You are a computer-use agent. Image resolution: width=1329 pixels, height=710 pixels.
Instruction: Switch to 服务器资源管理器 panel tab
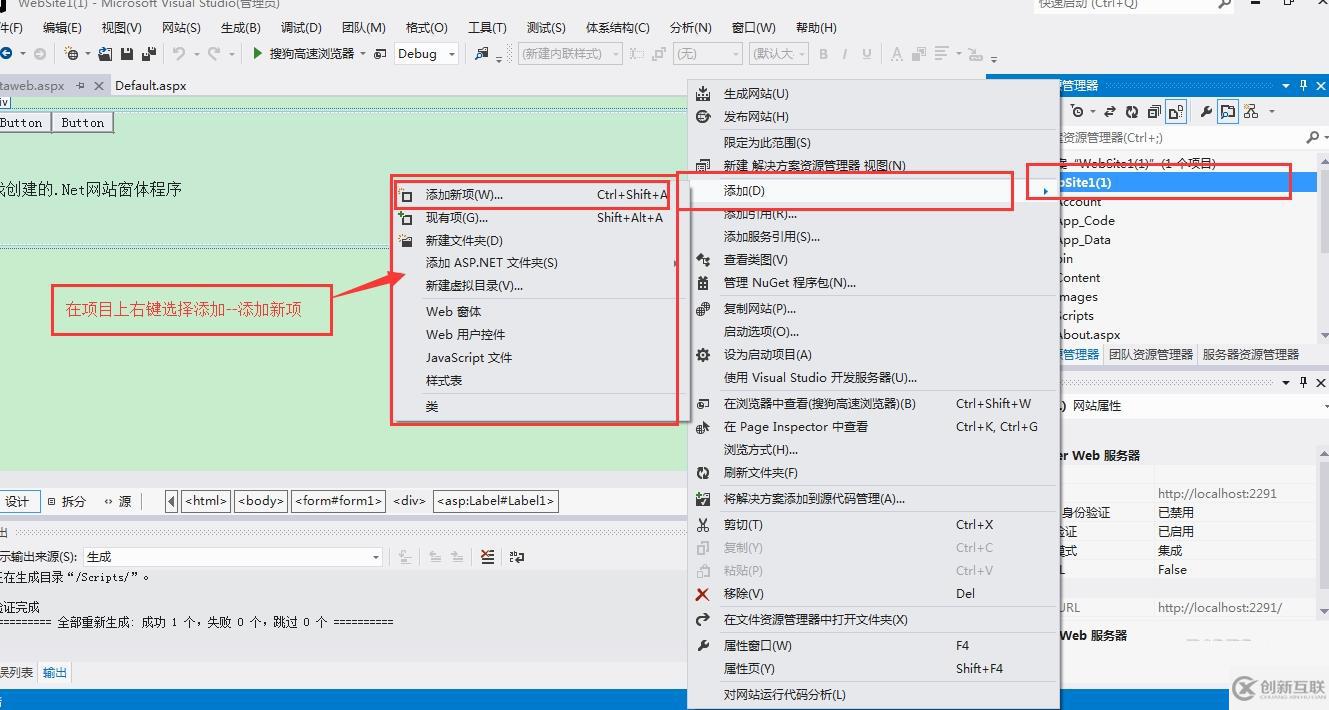1251,354
